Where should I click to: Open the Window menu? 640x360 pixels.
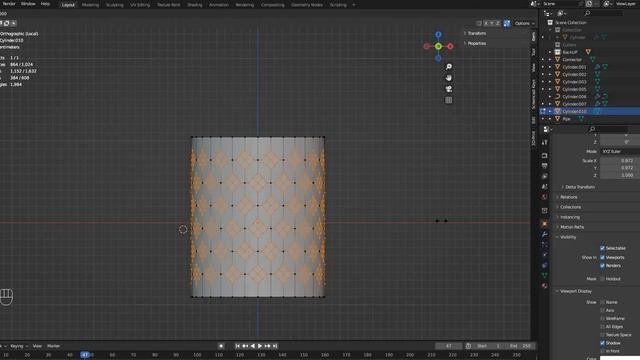tap(28, 4)
